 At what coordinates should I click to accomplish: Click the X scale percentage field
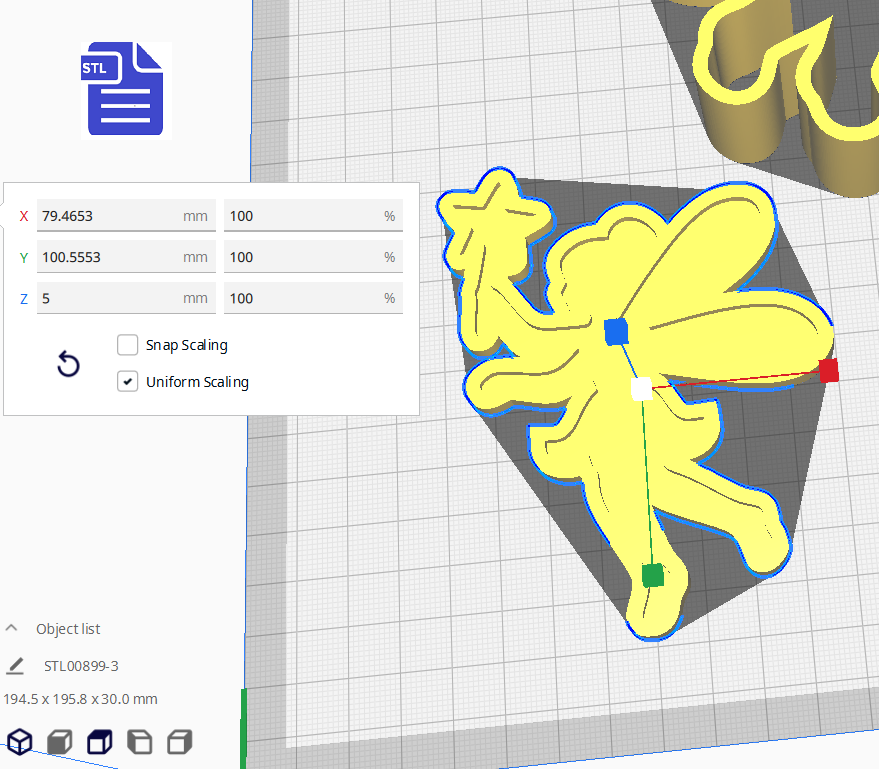300,216
